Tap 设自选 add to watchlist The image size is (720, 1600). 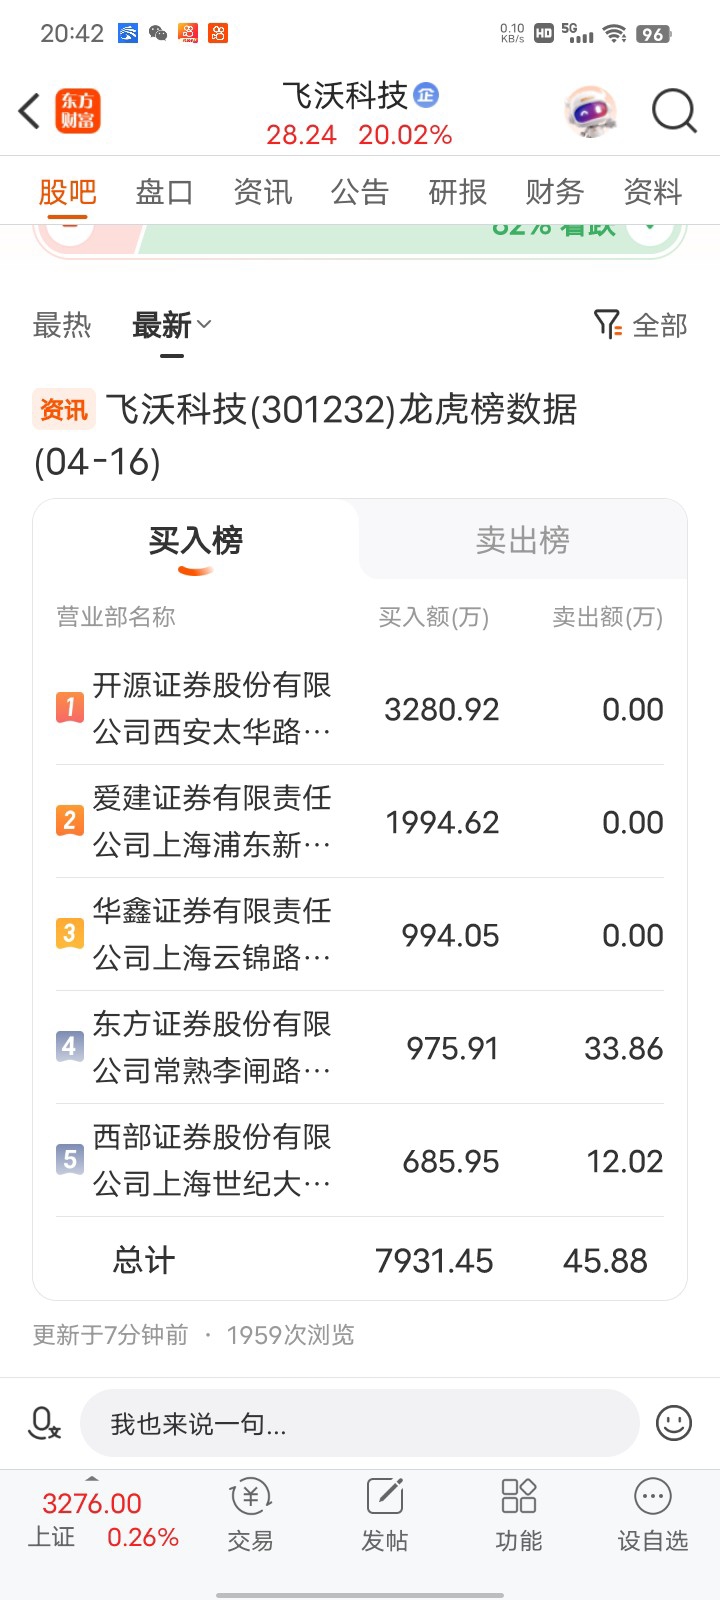pos(653,1514)
